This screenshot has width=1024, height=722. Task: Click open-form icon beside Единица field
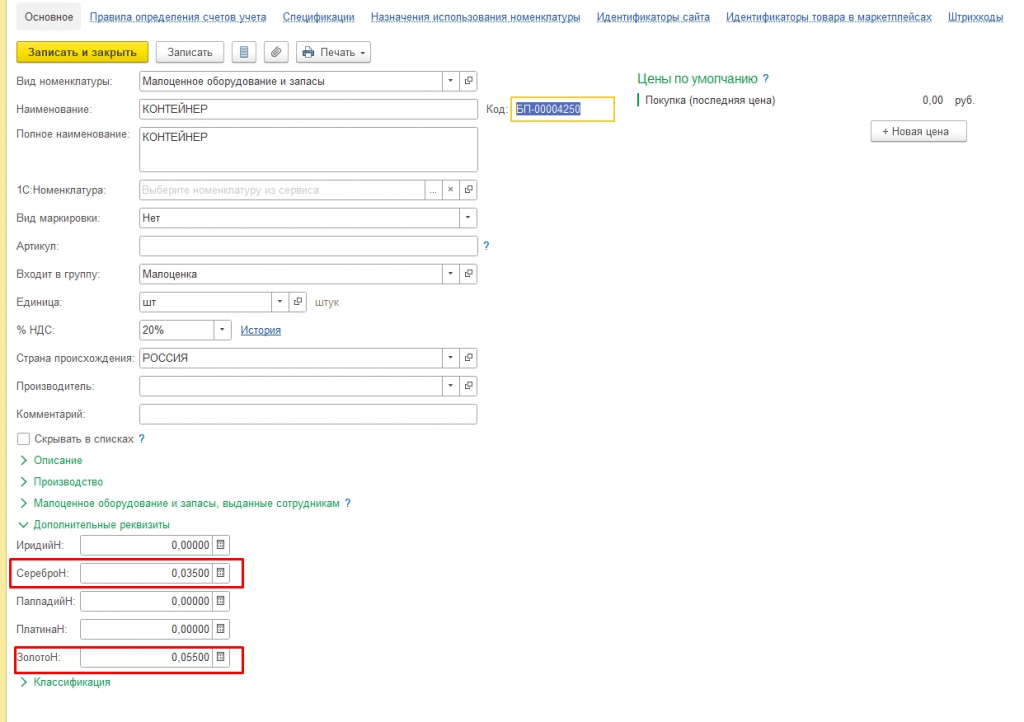pyautogui.click(x=298, y=302)
